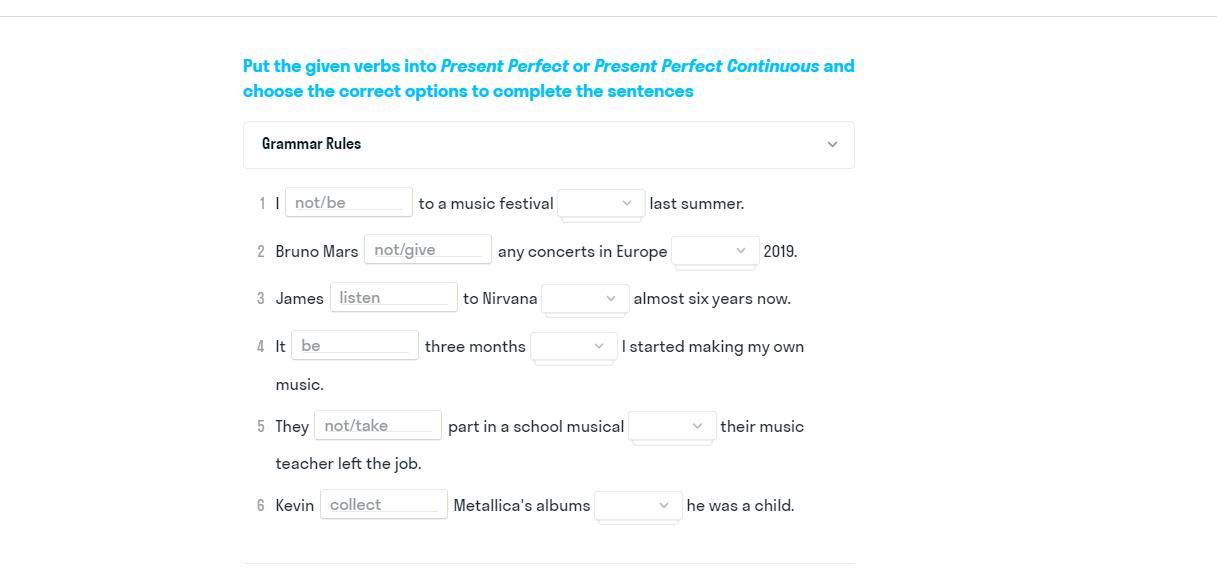Open dropdown before 'last summer'

point(601,204)
